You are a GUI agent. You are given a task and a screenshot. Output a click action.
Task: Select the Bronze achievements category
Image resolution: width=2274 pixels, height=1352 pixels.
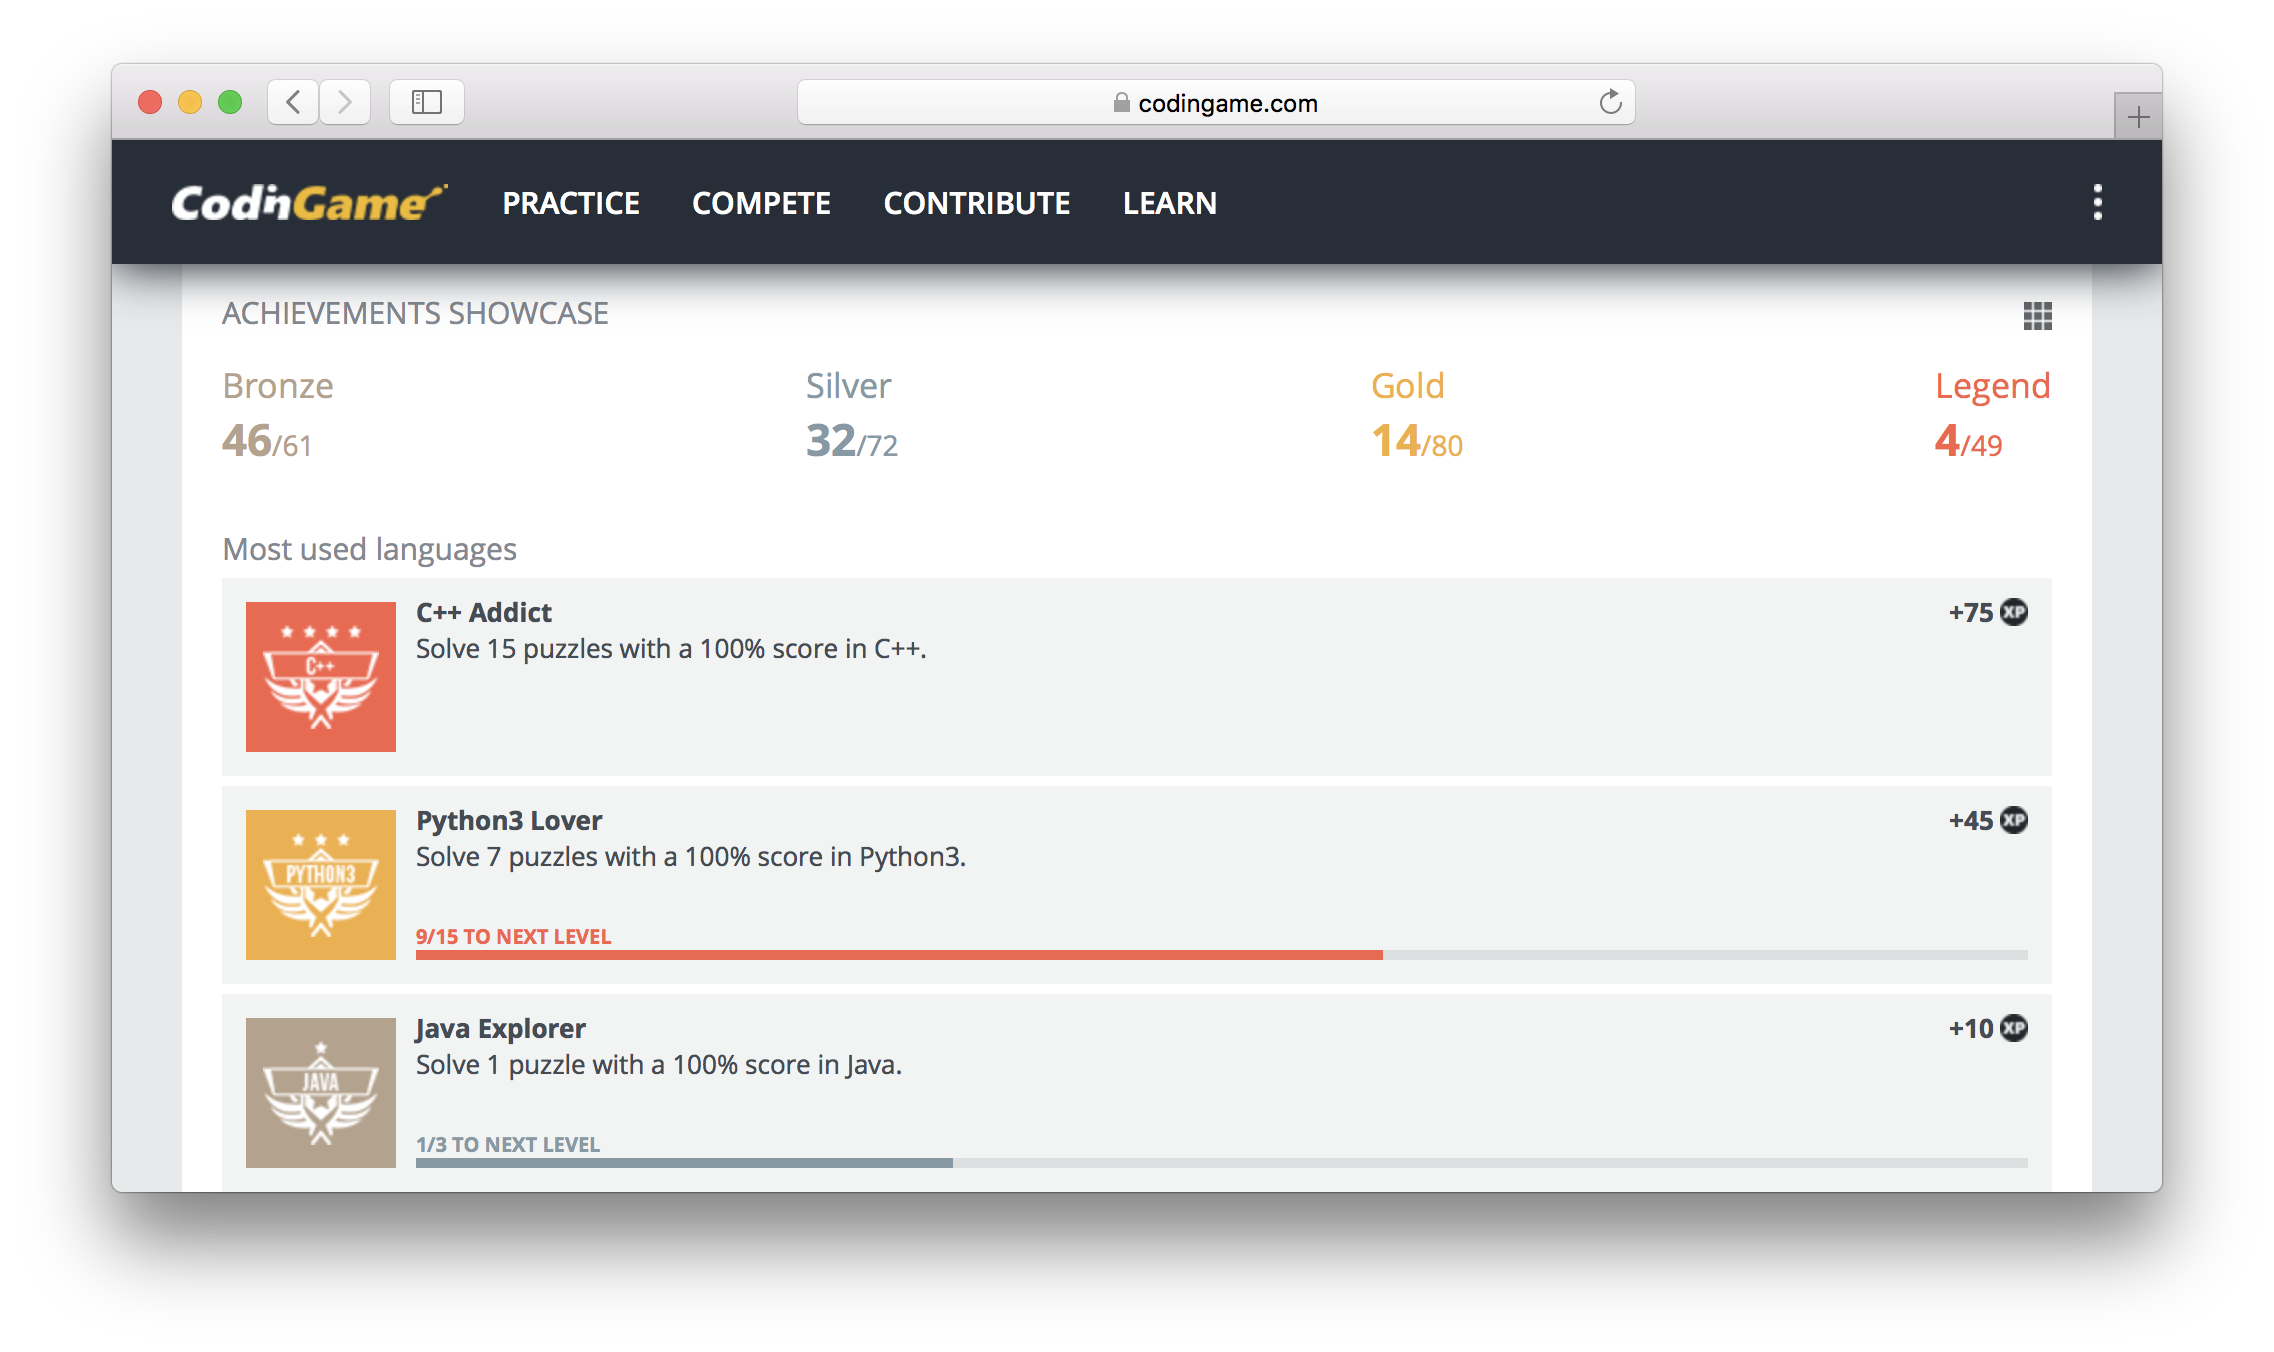tap(278, 386)
